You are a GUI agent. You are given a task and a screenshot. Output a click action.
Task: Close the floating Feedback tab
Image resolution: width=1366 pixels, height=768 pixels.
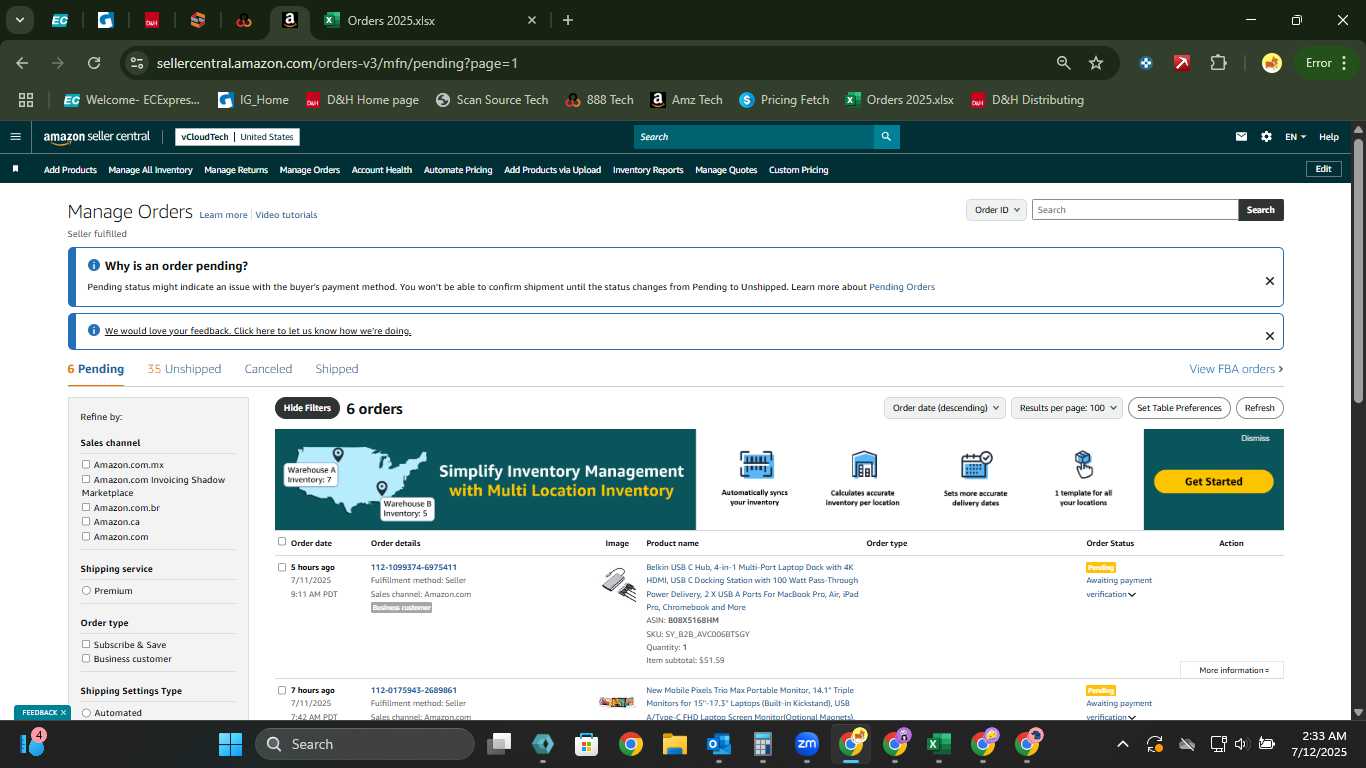click(63, 713)
